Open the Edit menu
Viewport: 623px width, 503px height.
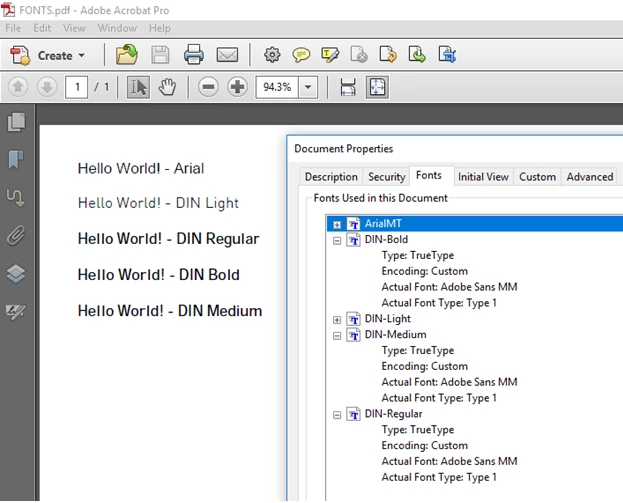[x=42, y=28]
